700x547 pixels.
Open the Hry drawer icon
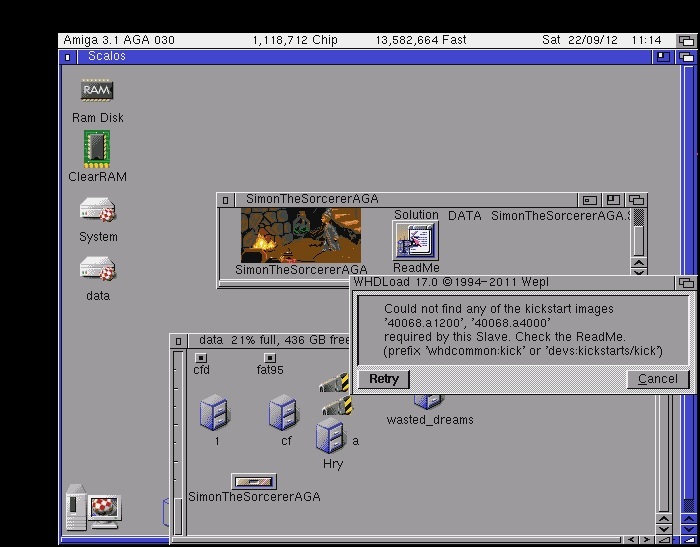(x=330, y=437)
